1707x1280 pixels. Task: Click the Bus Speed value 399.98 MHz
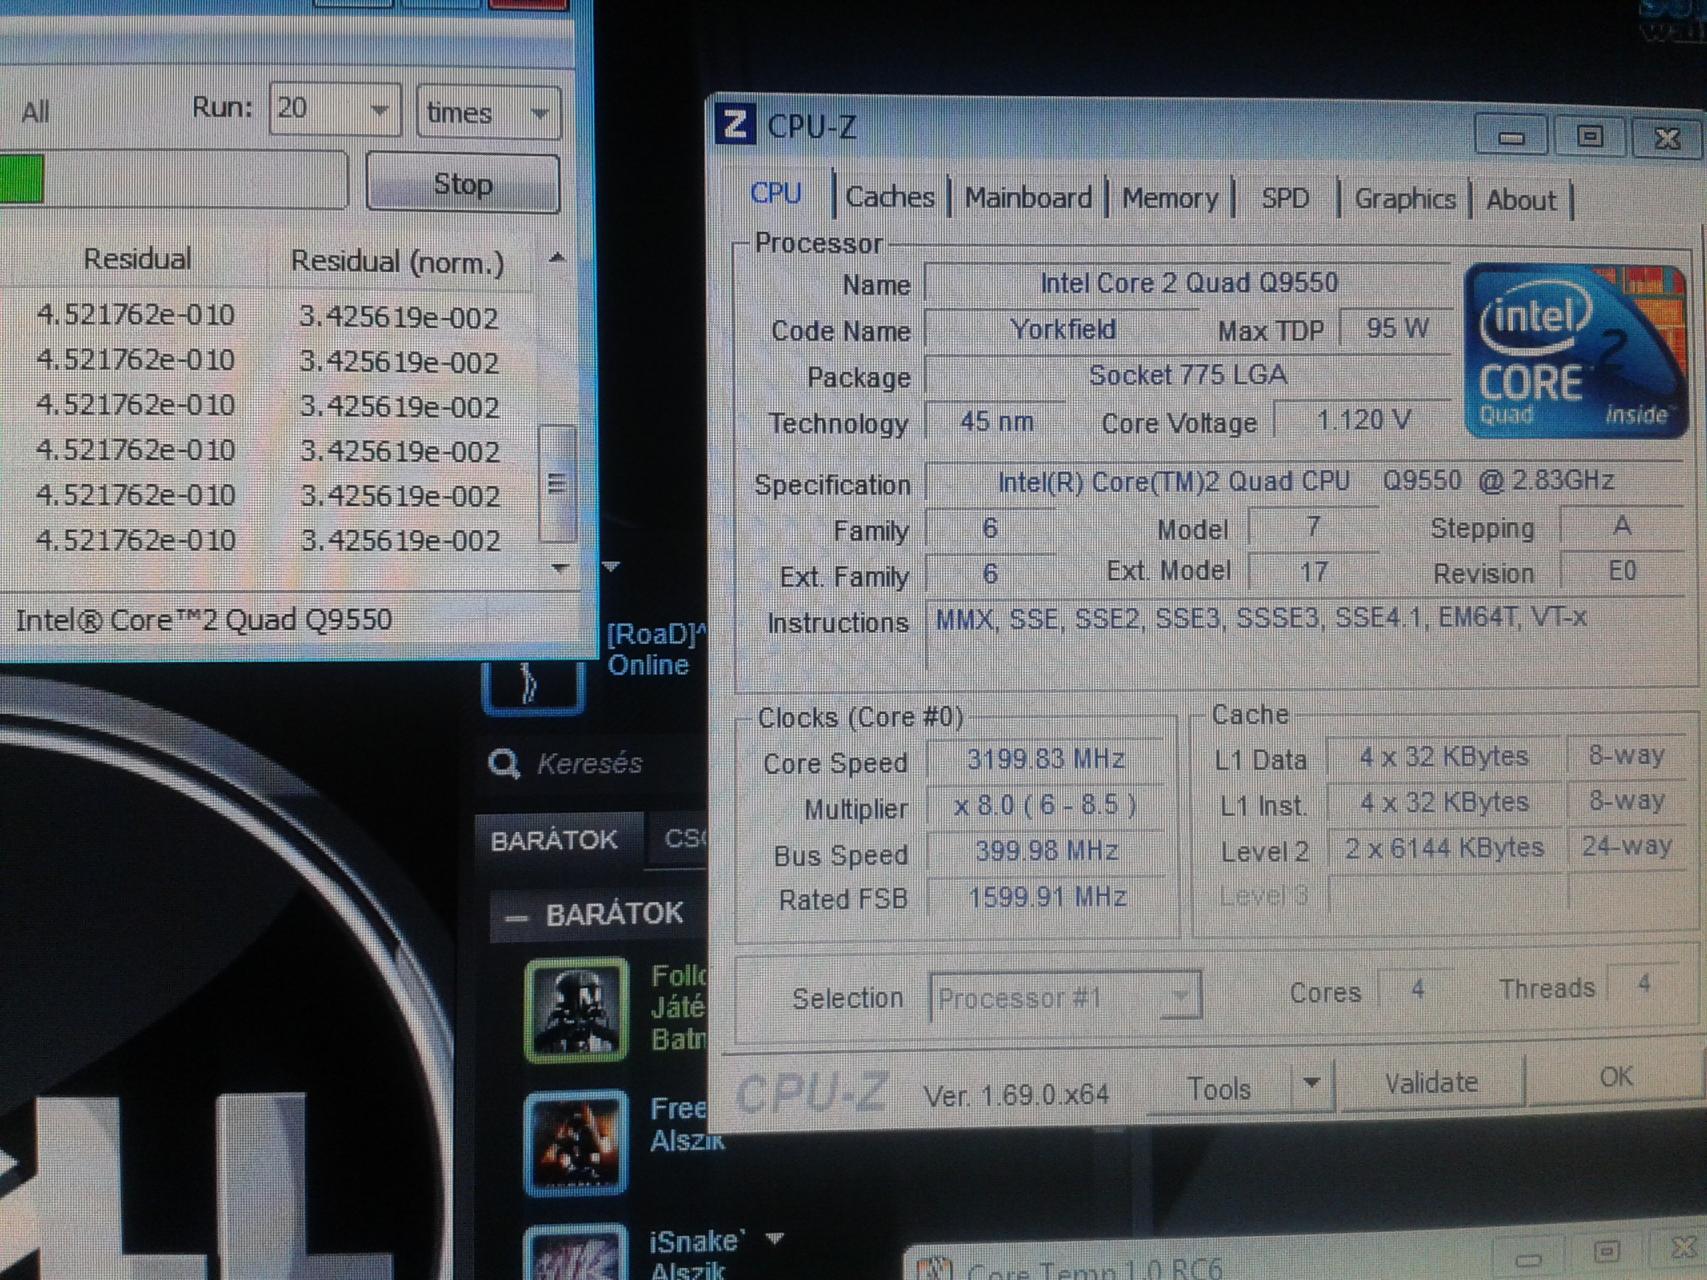point(1045,851)
